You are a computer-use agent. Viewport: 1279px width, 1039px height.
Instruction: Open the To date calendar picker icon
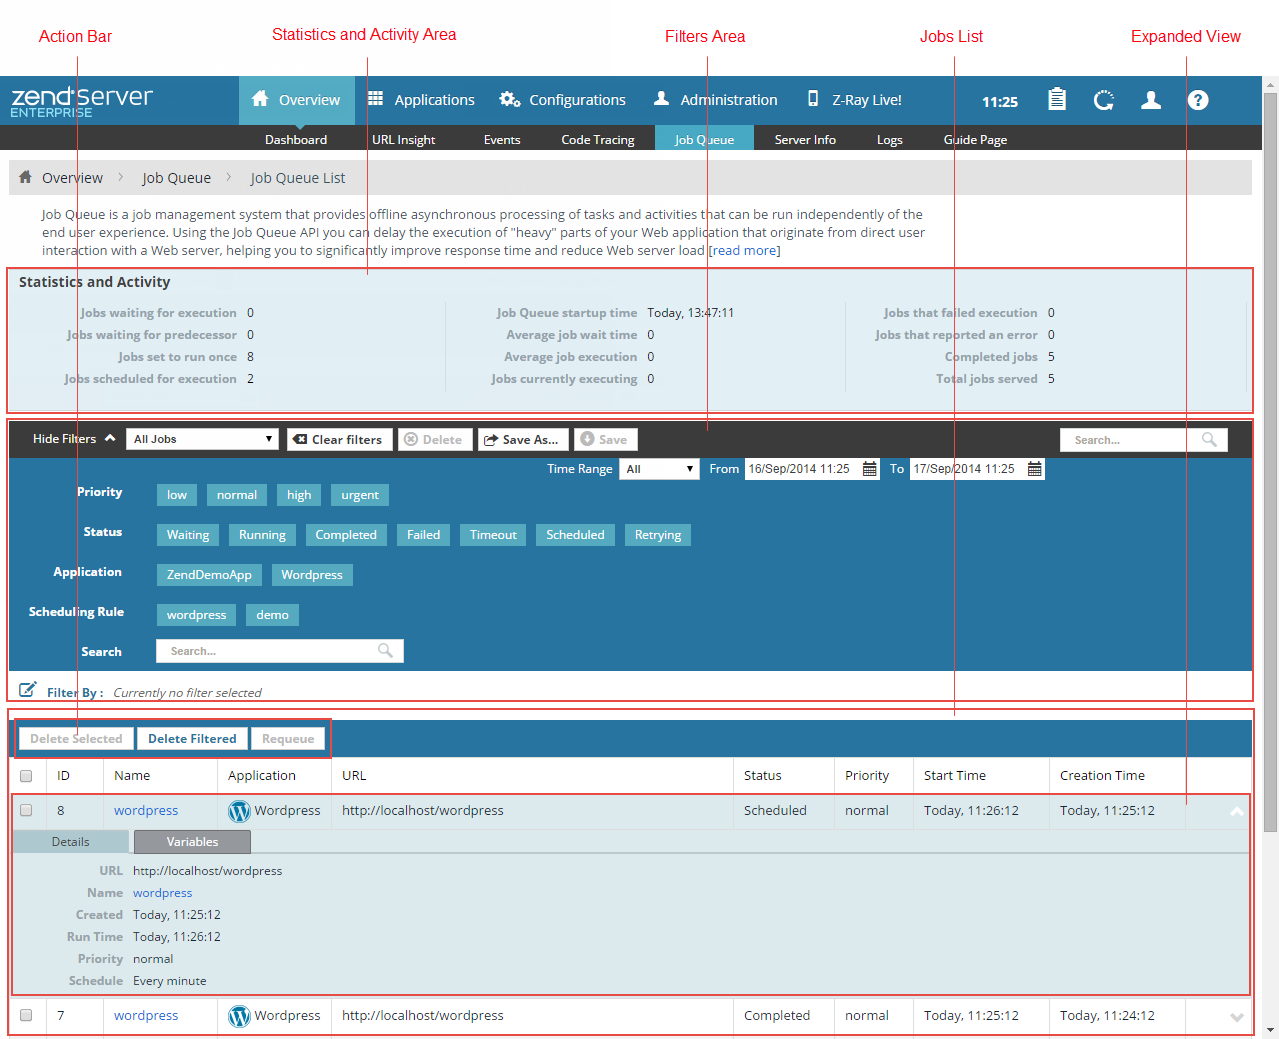(1034, 469)
